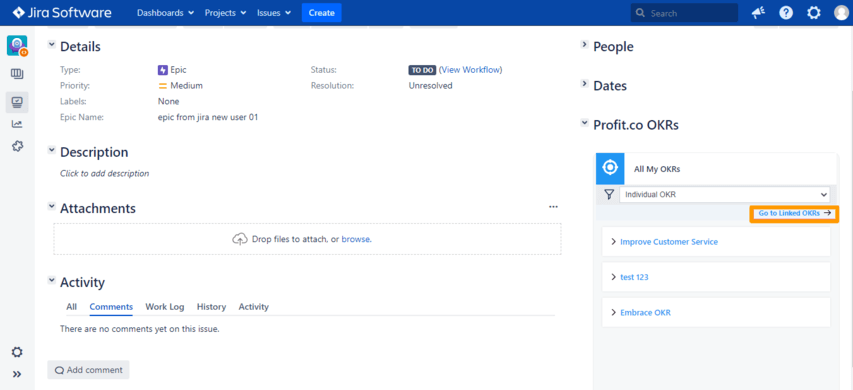
Task: Open the test 123 OKR link
Action: pos(634,277)
